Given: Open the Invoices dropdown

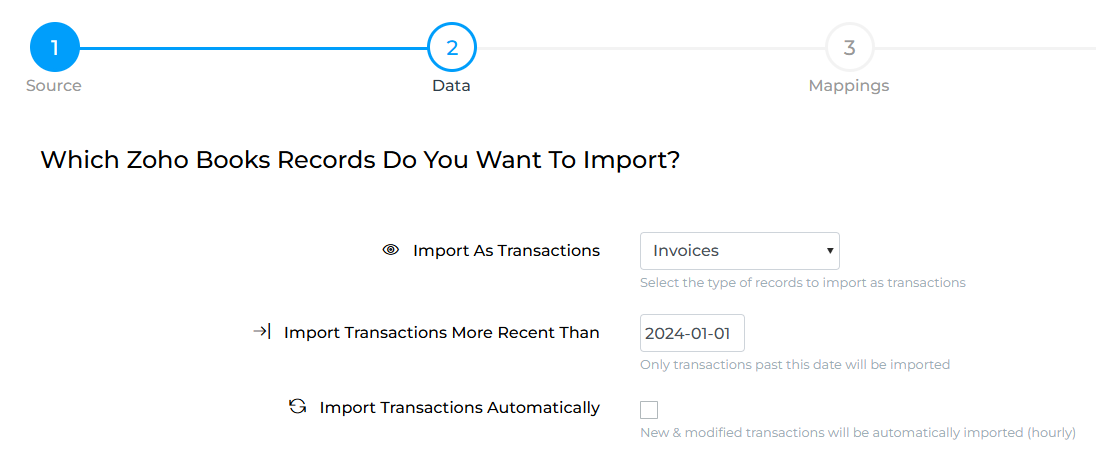Looking at the screenshot, I should pos(740,251).
